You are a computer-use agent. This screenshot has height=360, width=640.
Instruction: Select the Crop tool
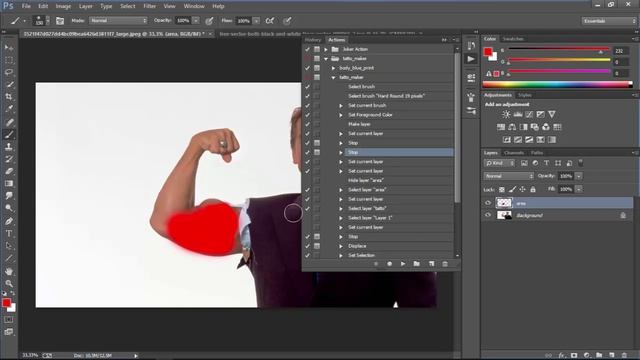(9, 97)
